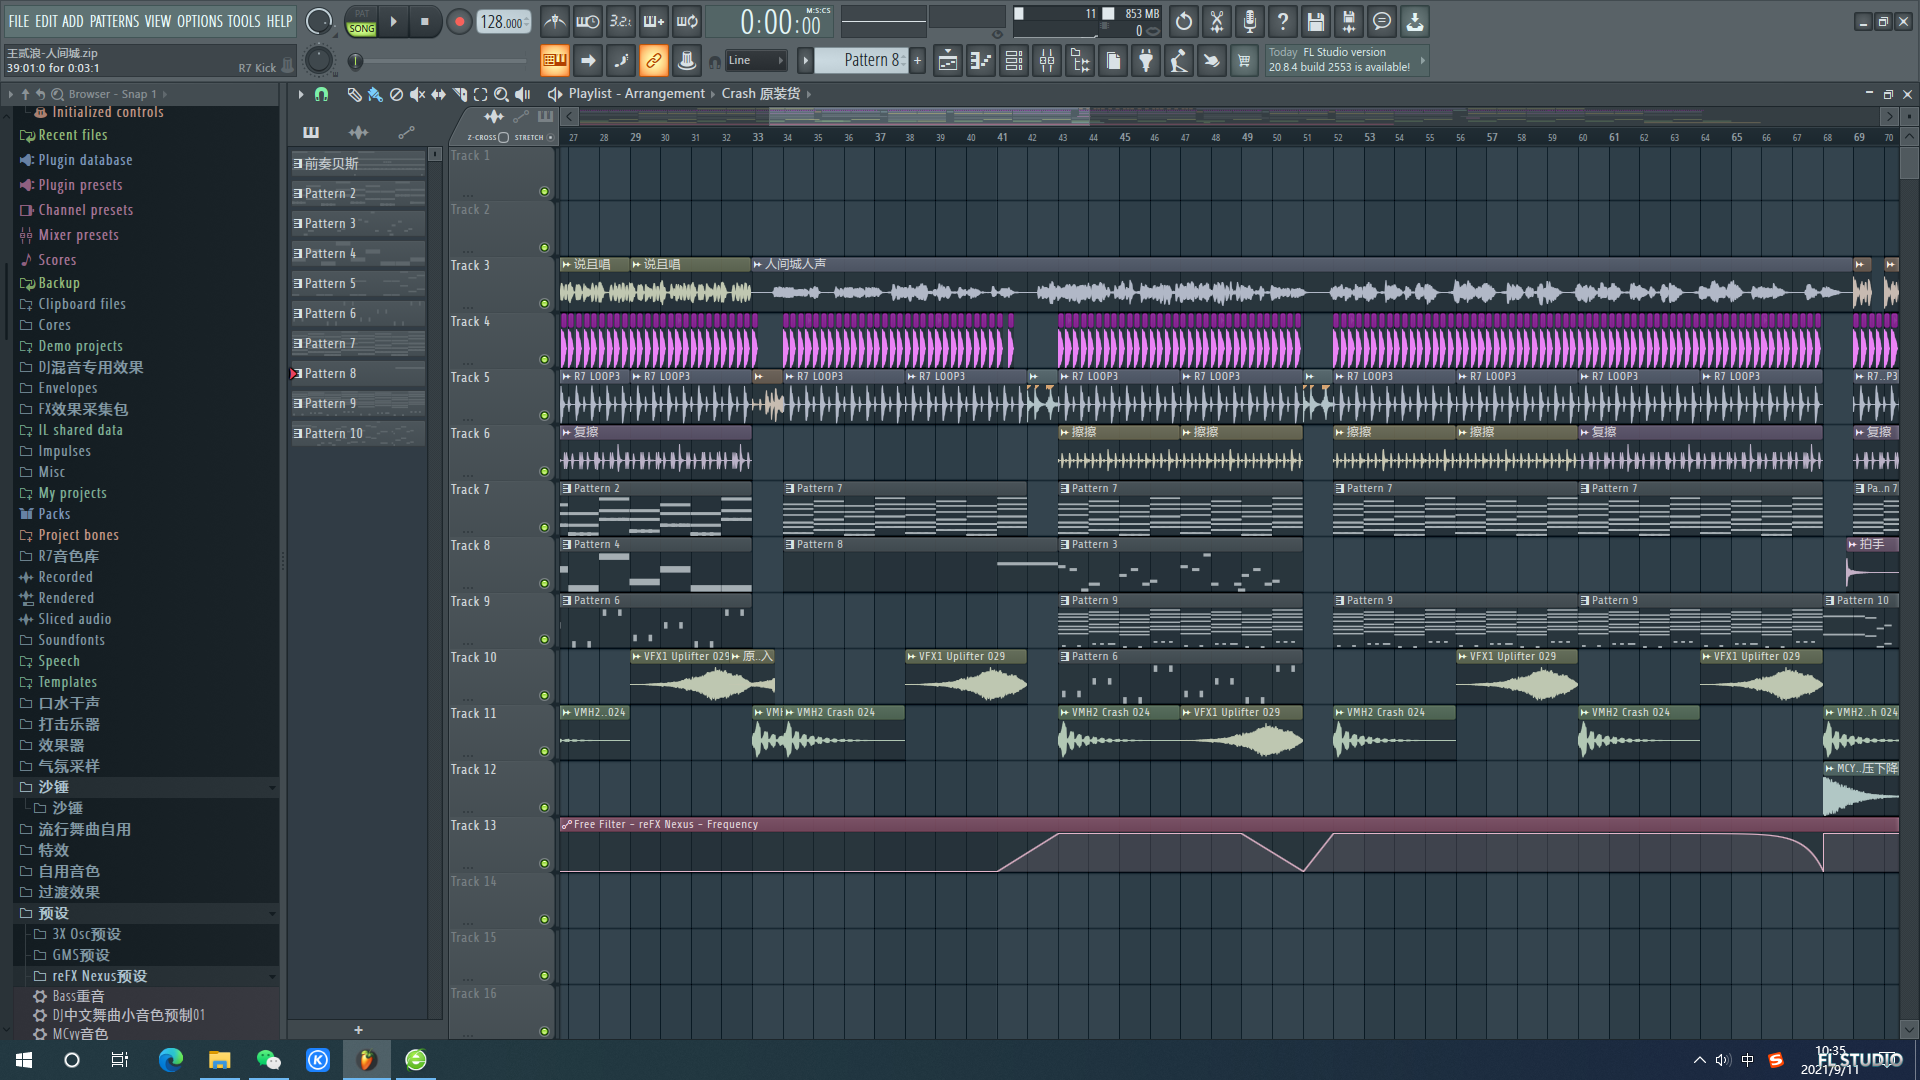
Task: Mute Track 13 with its green dot
Action: (x=544, y=863)
